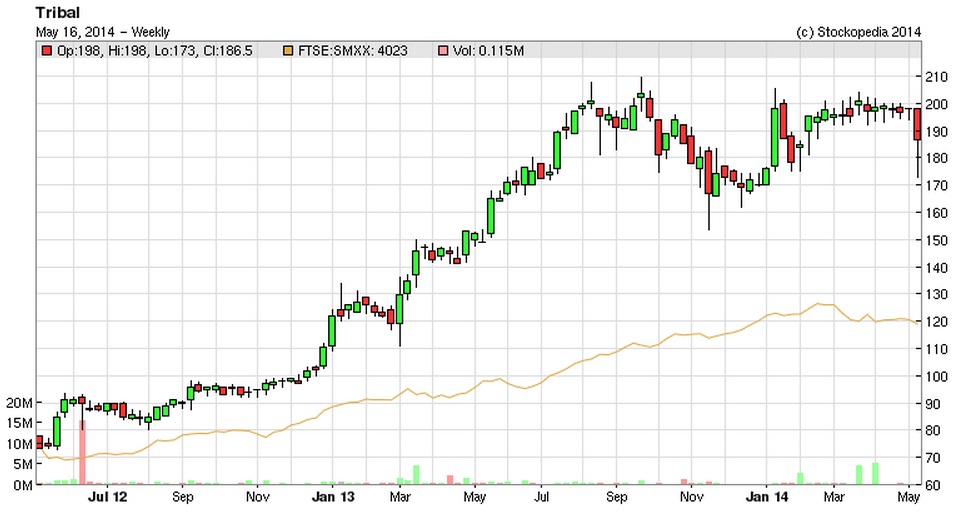Click the 'Jan 13' x-axis label
The width and height of the screenshot is (961, 520).
click(333, 497)
